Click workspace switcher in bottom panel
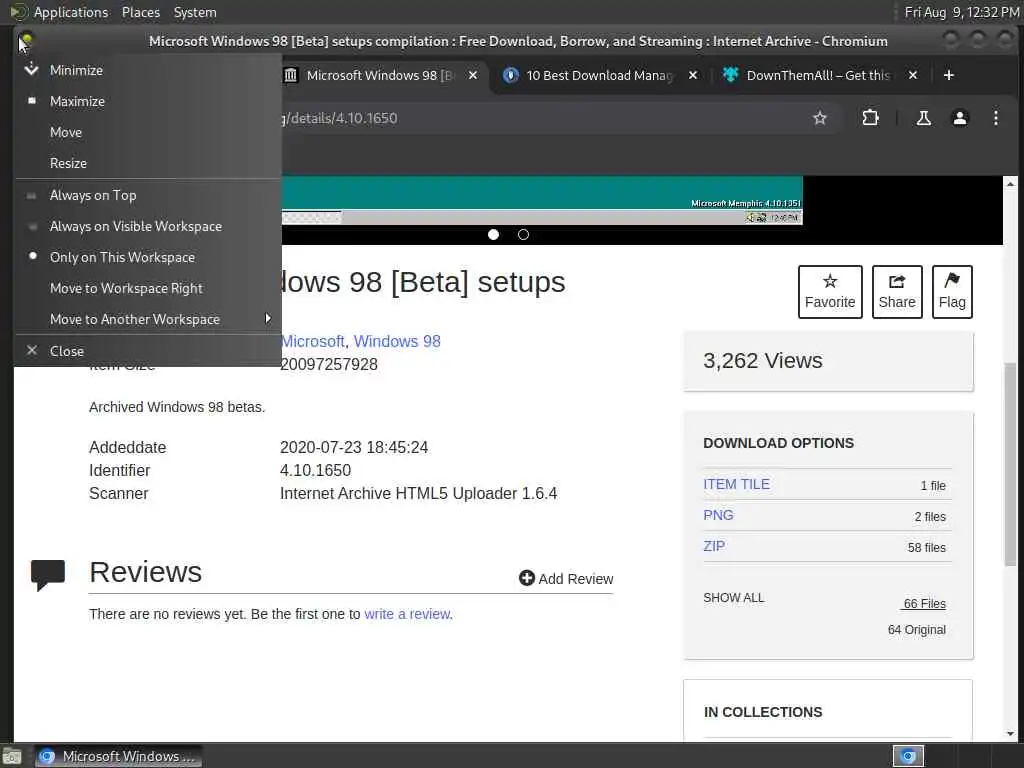This screenshot has height=768, width=1024. [908, 756]
